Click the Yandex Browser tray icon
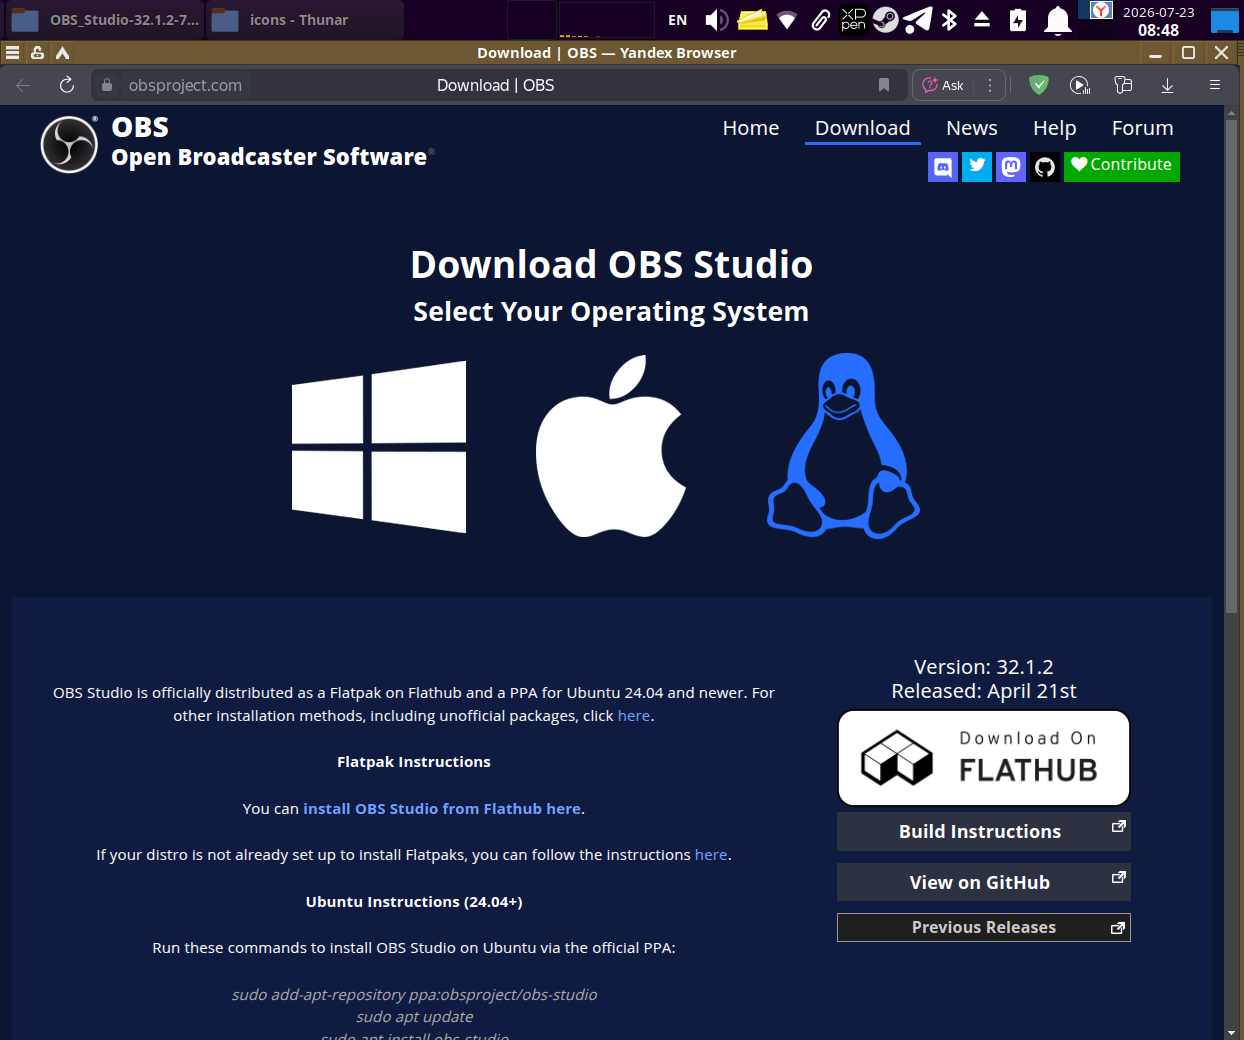 click(1101, 10)
